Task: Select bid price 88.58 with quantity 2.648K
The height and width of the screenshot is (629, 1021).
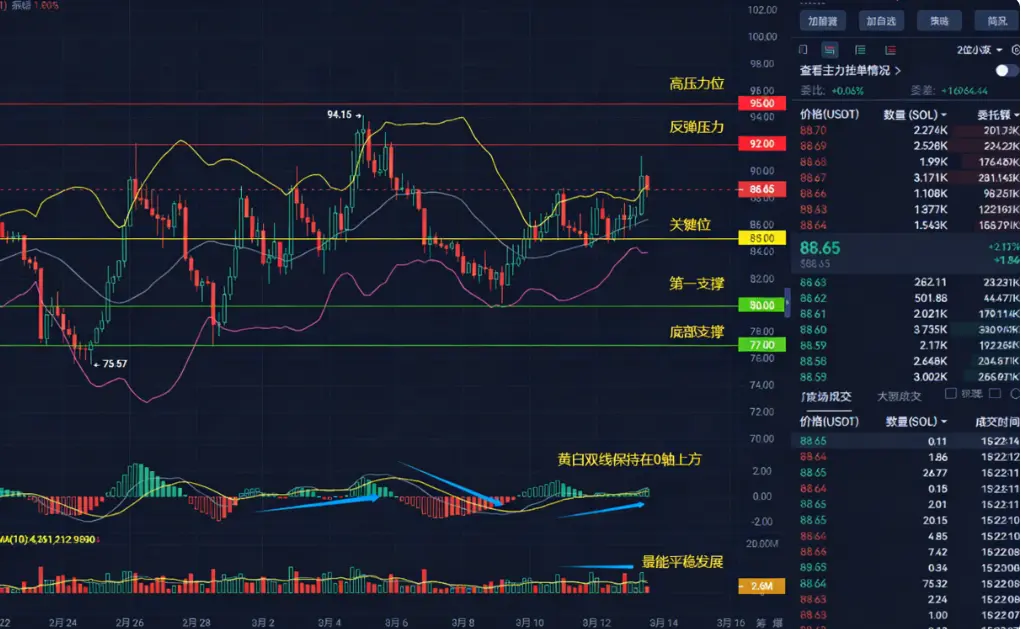Action: pos(813,361)
